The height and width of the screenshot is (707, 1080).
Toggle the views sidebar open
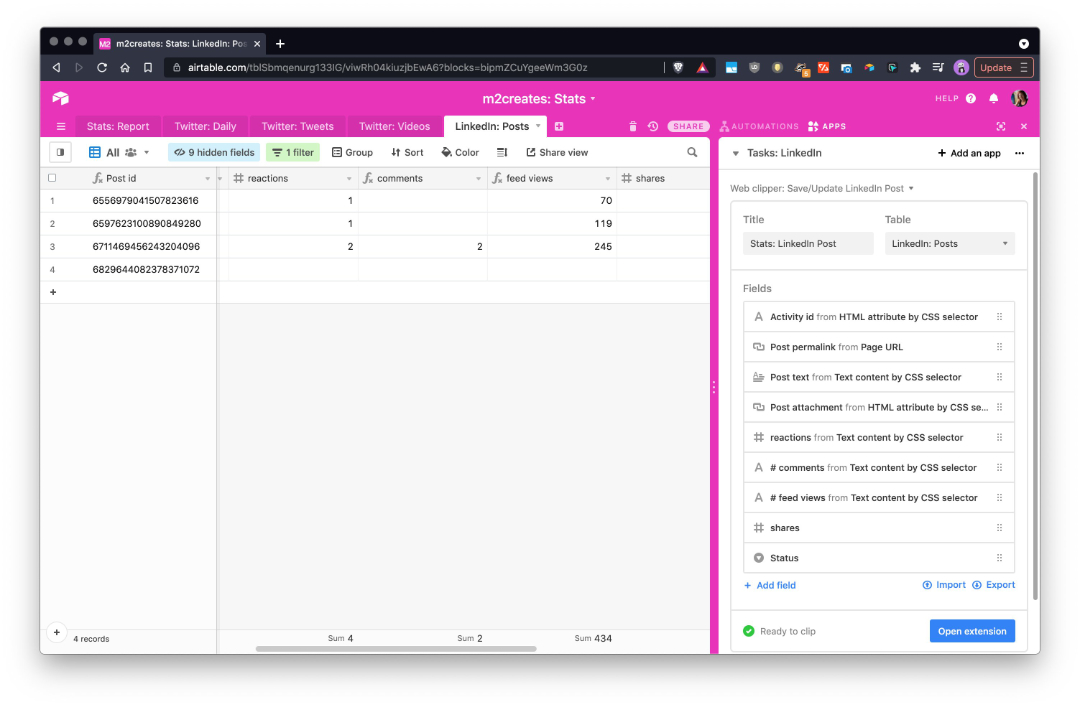57,152
